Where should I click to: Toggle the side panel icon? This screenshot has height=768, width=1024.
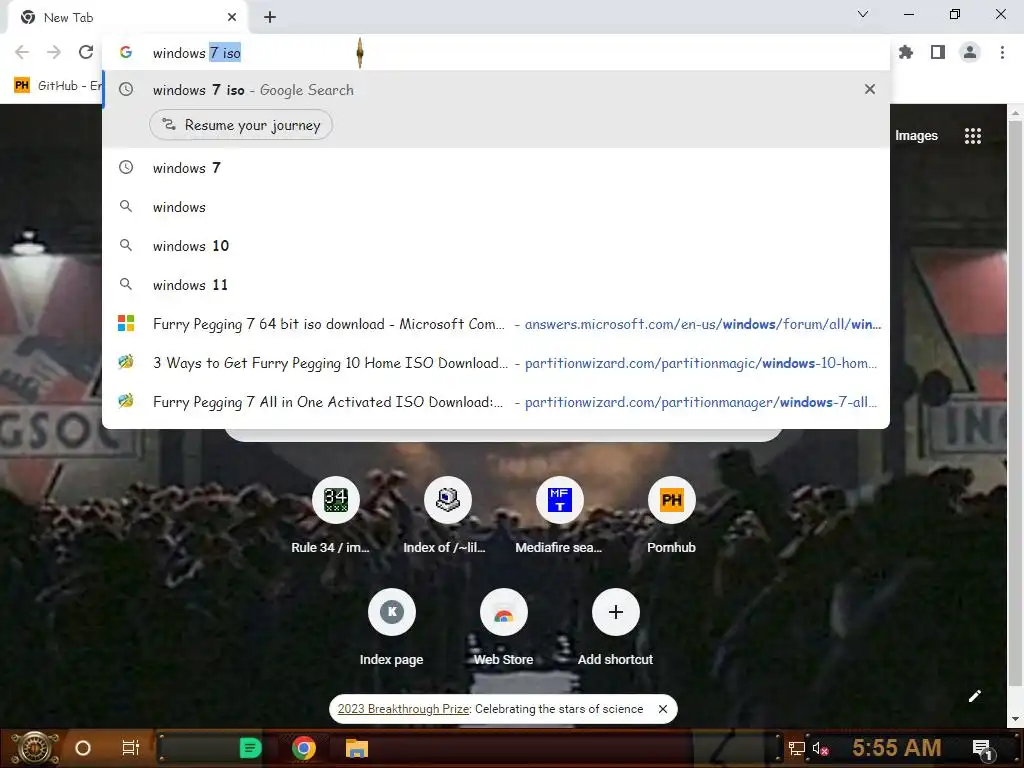938,52
